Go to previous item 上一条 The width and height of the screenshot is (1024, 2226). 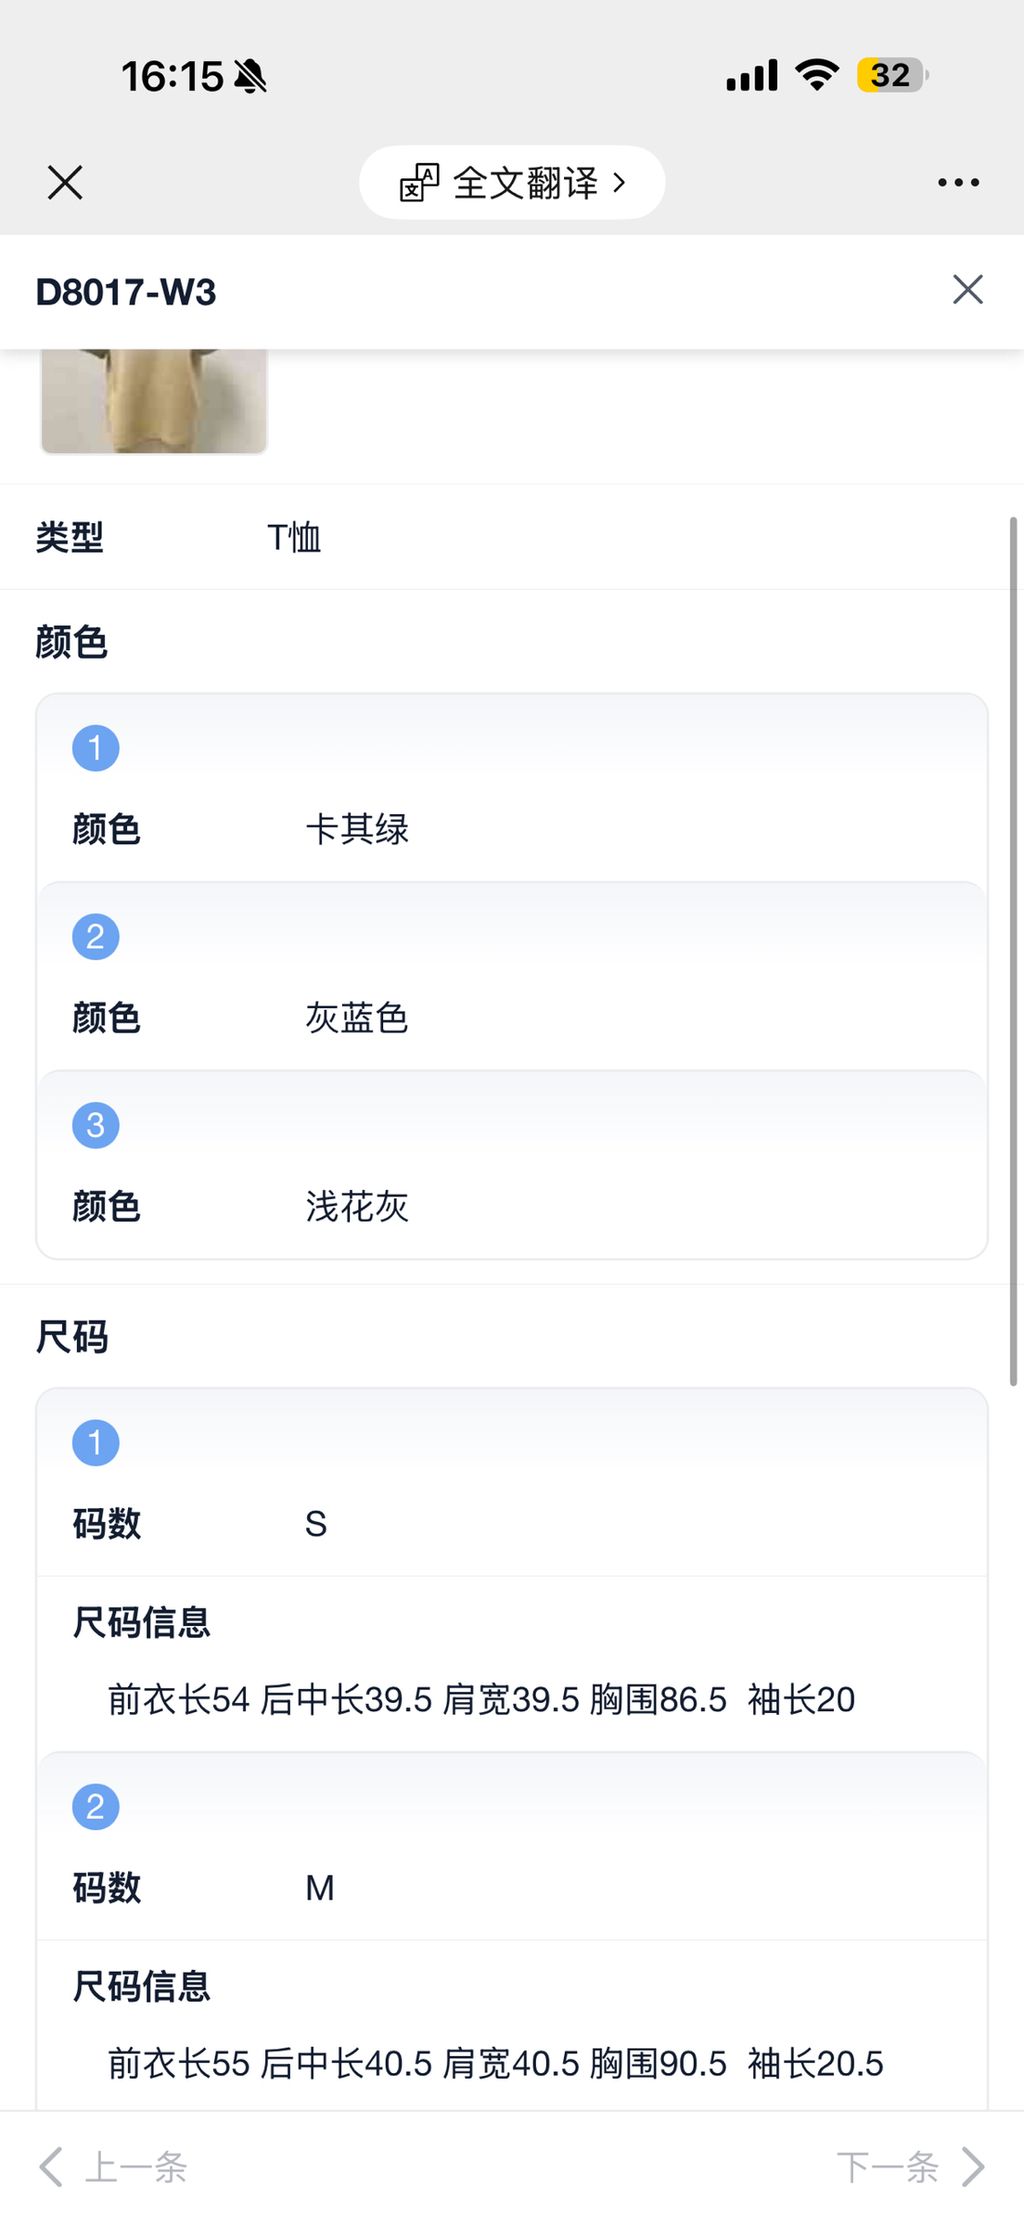coord(137,2167)
